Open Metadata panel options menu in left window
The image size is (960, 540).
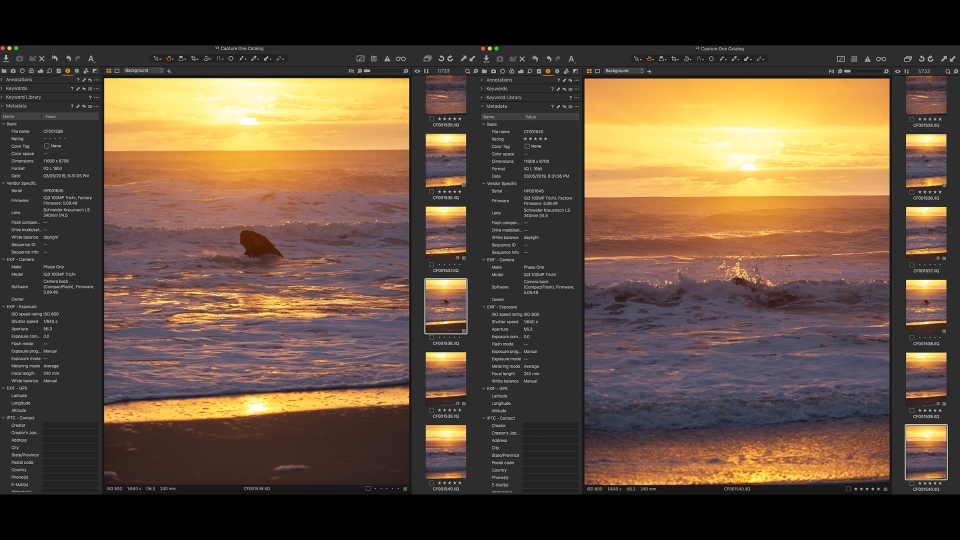(96, 106)
